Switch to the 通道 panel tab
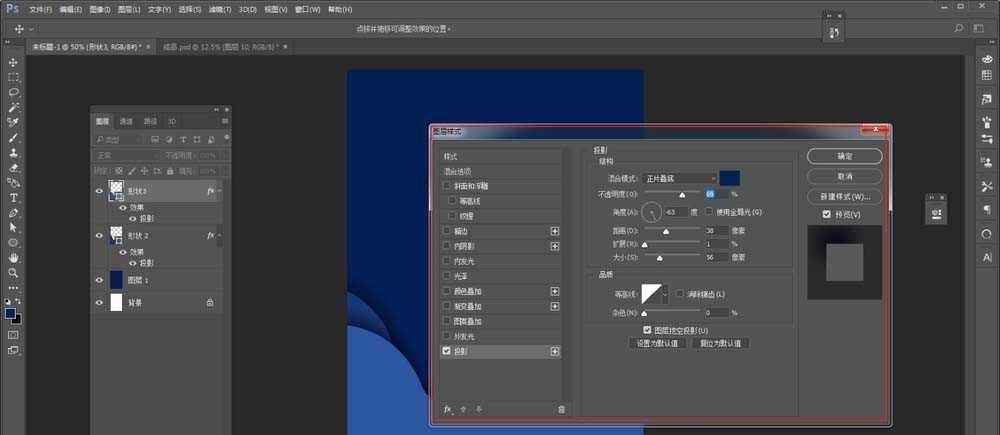Screen dimensions: 1000x435 click(x=126, y=121)
